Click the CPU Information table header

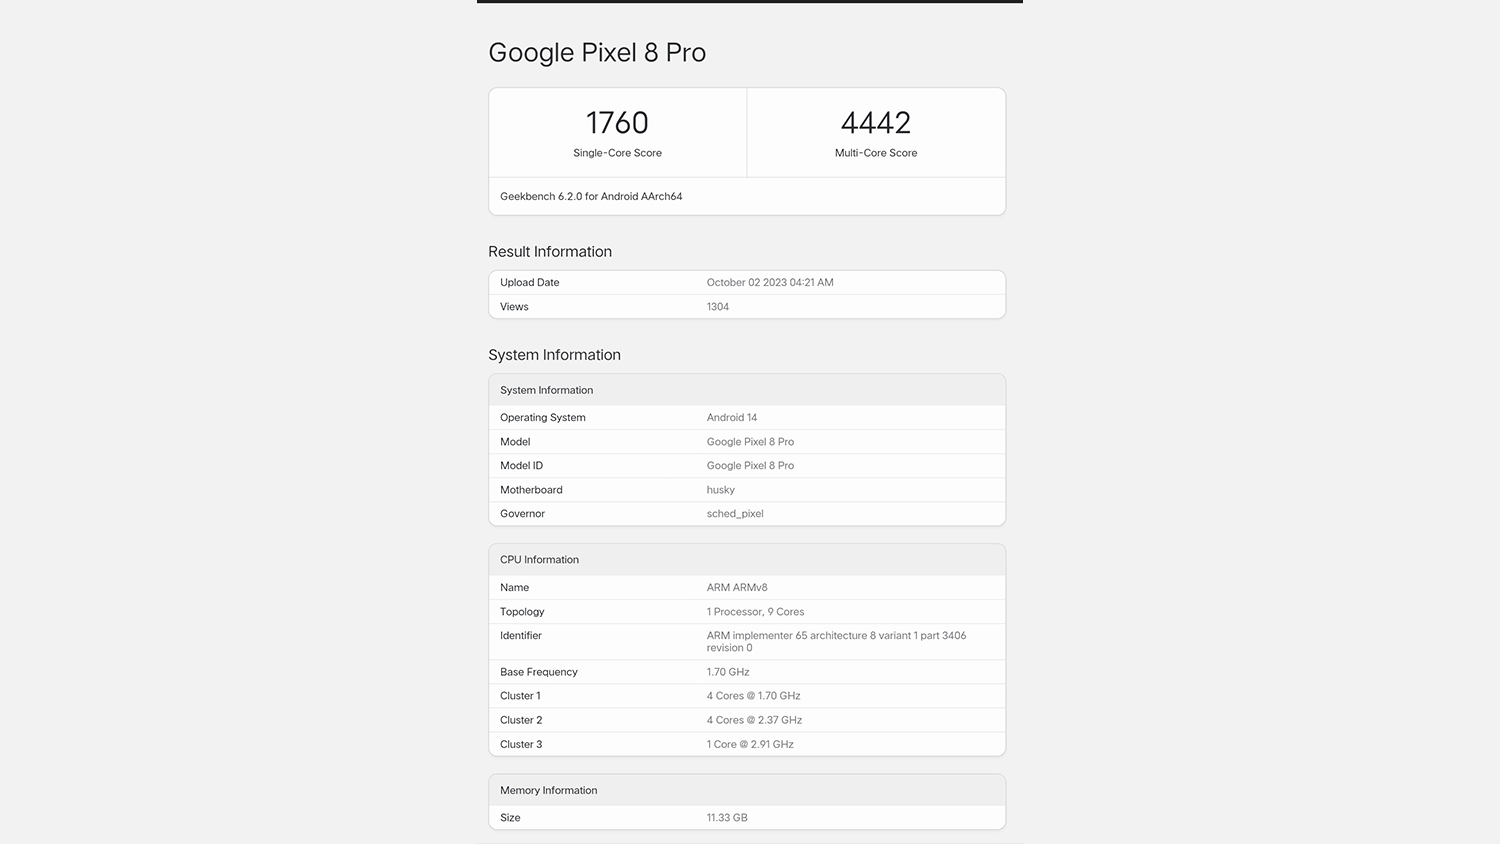(x=540, y=560)
